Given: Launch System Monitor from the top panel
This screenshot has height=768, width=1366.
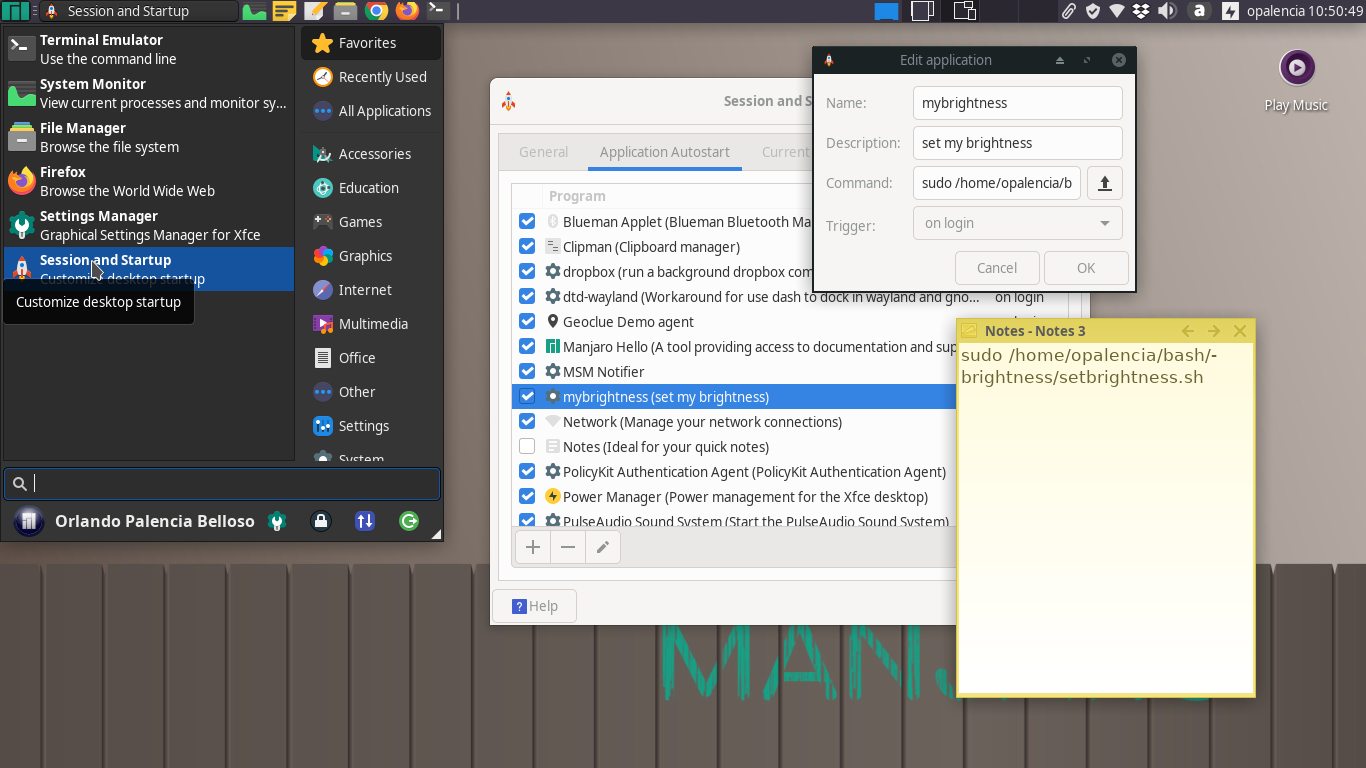Looking at the screenshot, I should coord(255,11).
